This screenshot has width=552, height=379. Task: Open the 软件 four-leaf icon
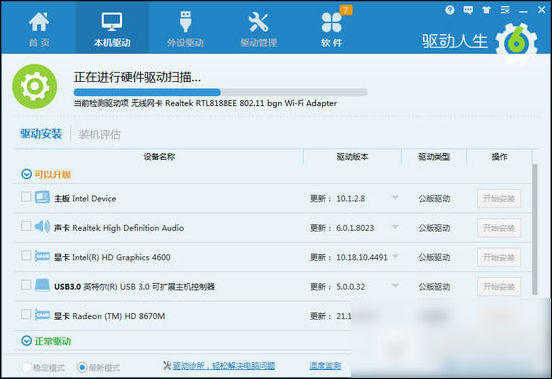332,23
